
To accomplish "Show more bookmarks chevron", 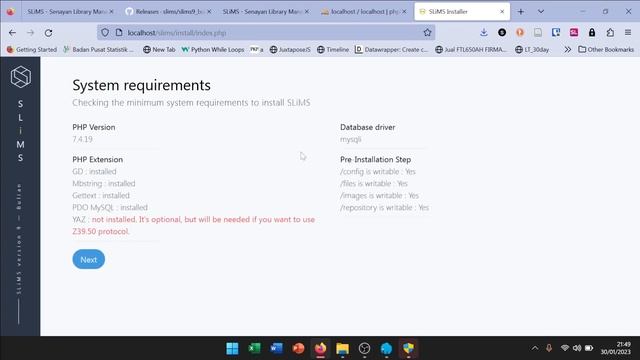I will (567, 49).
